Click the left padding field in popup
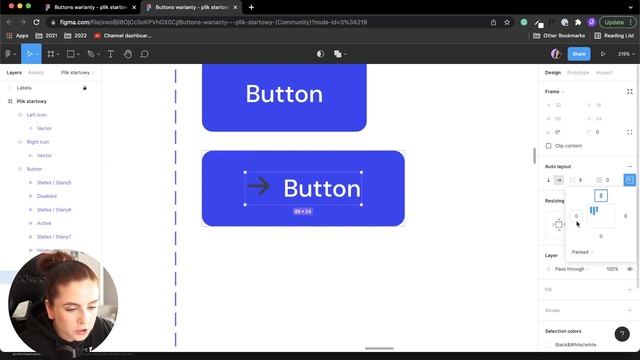The image size is (640, 360). 576,216
